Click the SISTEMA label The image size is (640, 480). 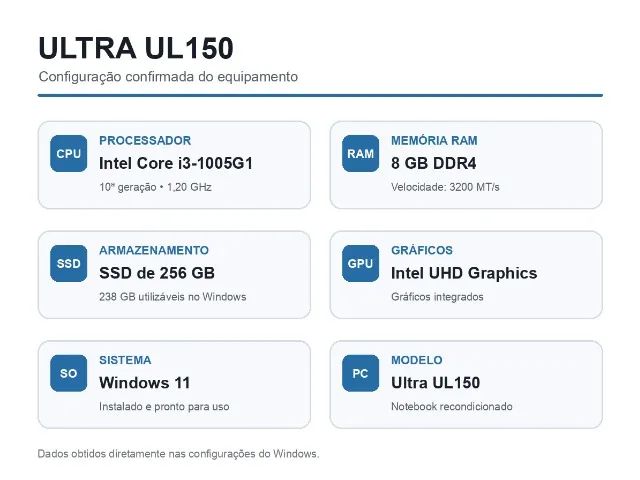(125, 360)
